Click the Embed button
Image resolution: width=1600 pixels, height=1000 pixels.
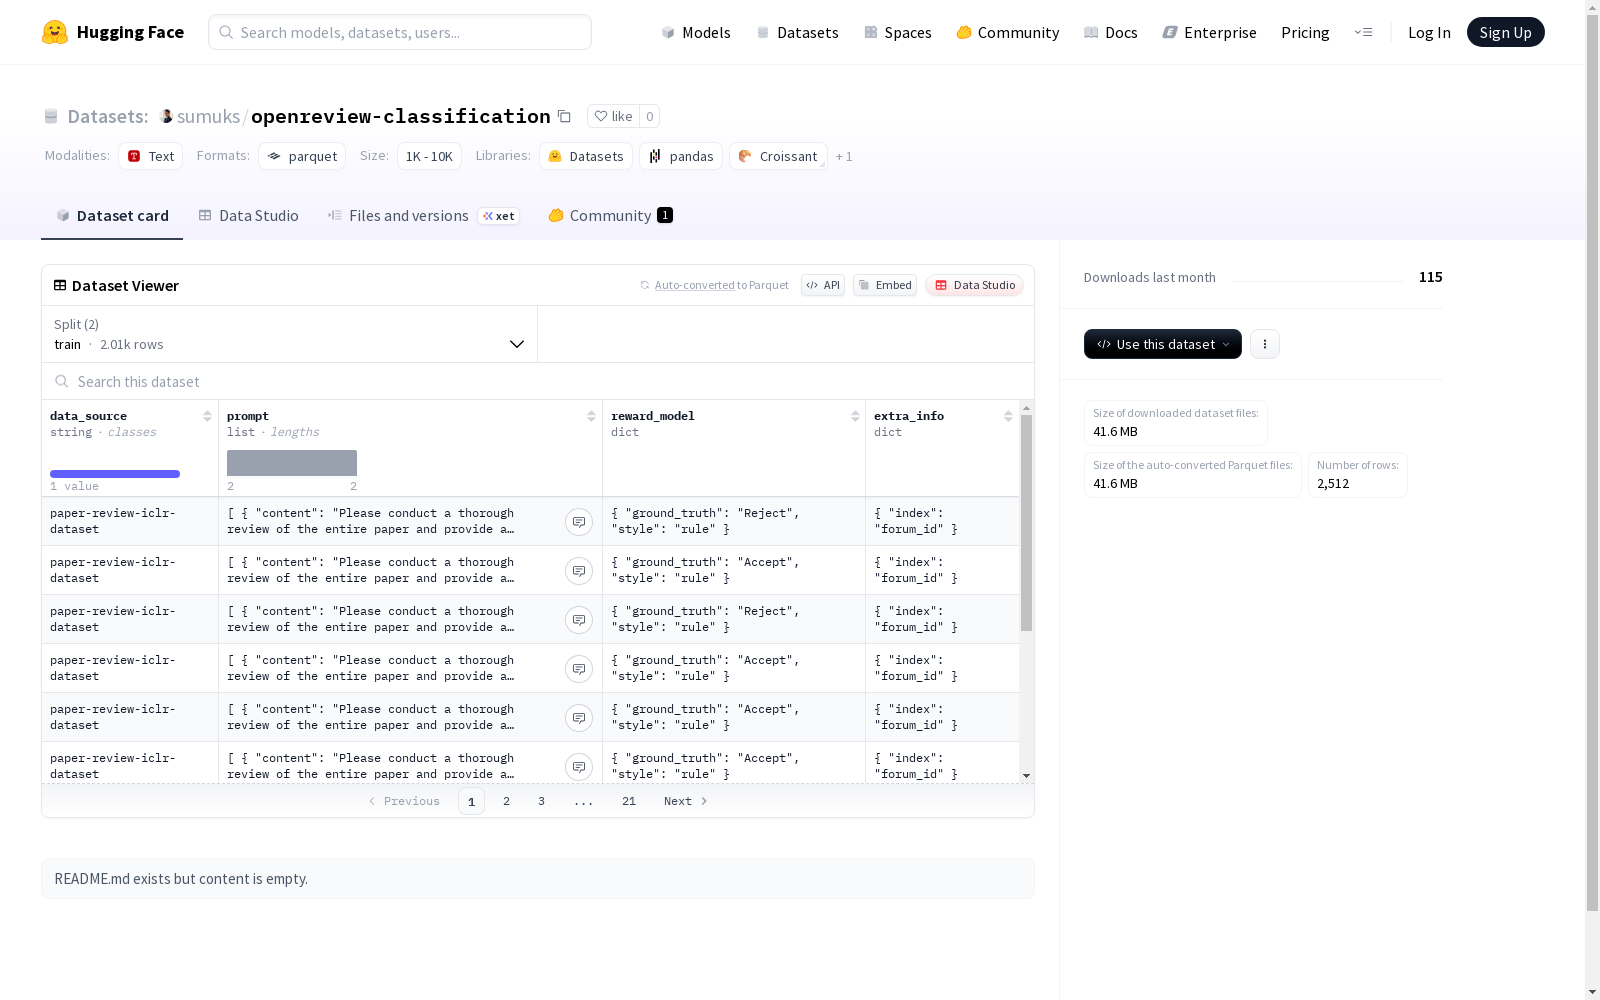(x=885, y=285)
